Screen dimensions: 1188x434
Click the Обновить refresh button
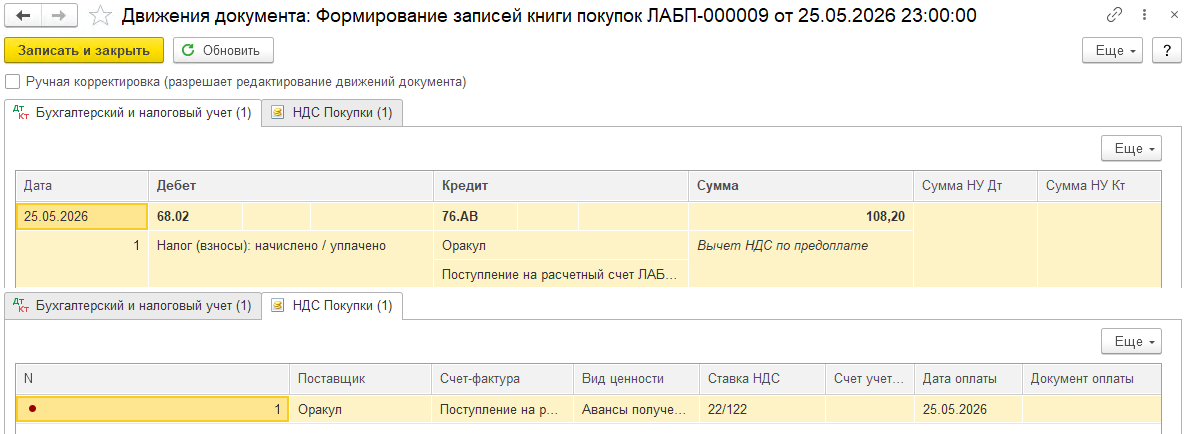pos(223,51)
